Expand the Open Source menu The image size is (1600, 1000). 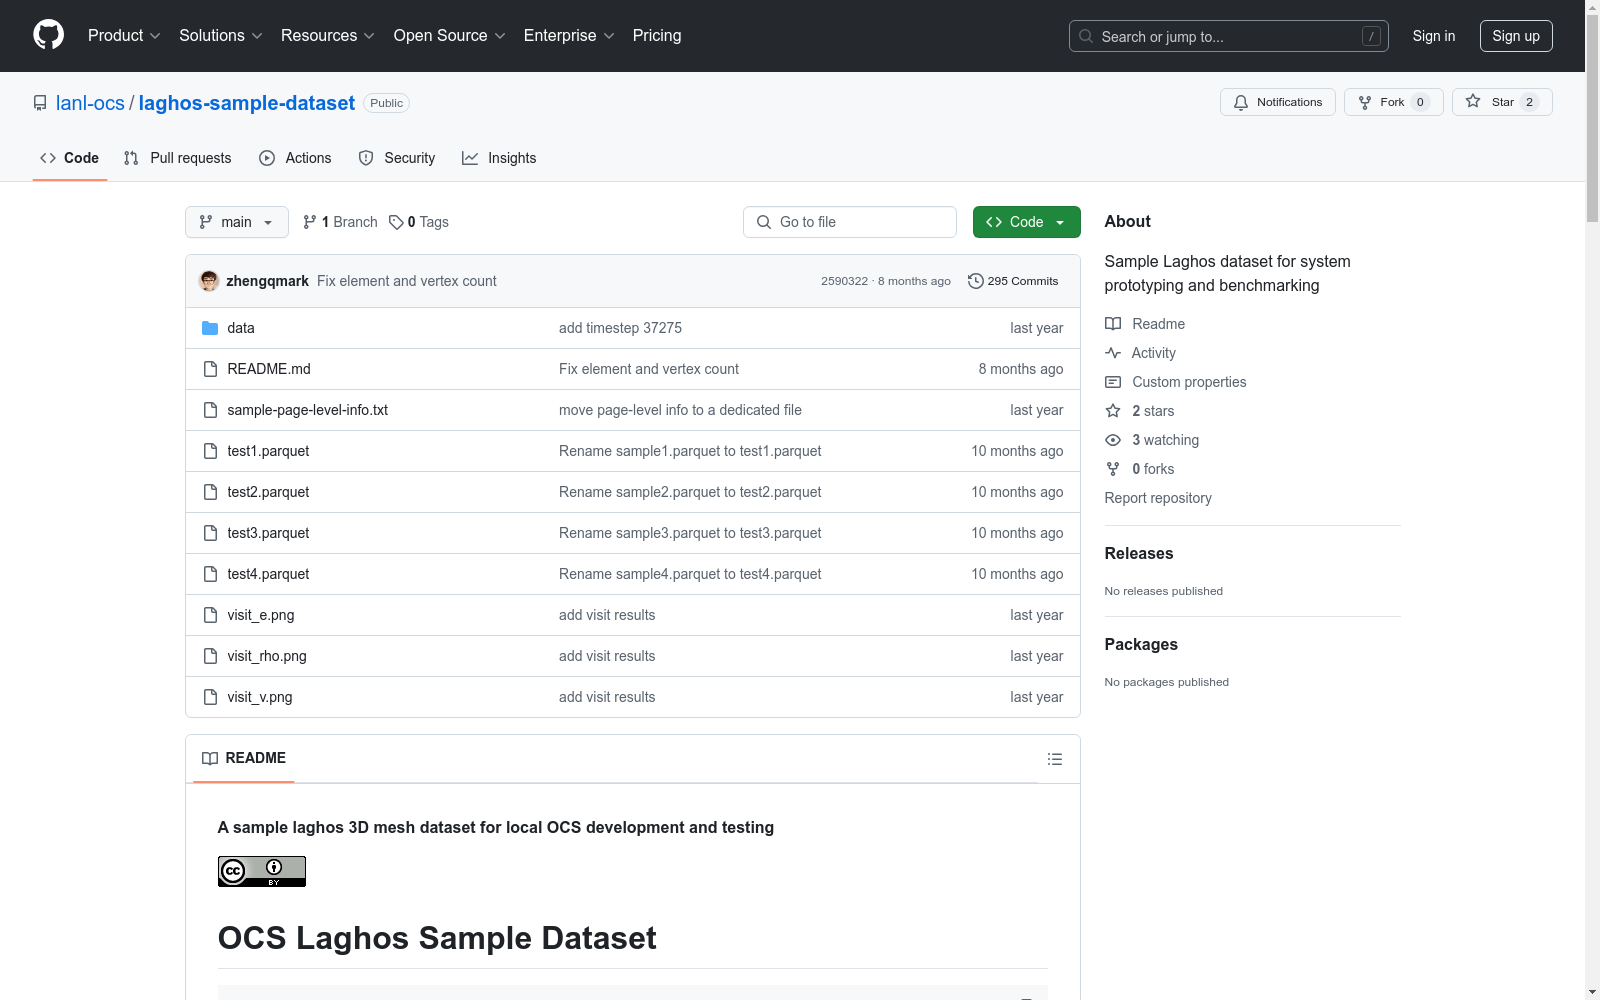point(450,36)
